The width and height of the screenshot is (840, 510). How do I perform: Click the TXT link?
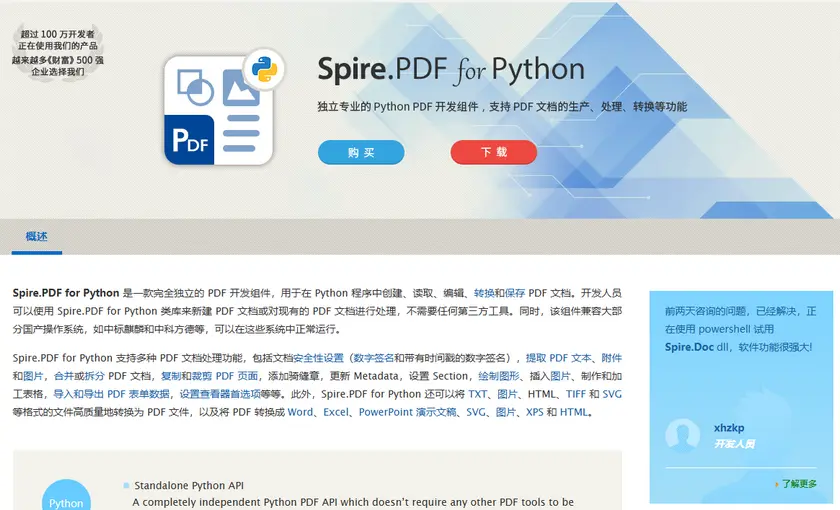tap(477, 394)
